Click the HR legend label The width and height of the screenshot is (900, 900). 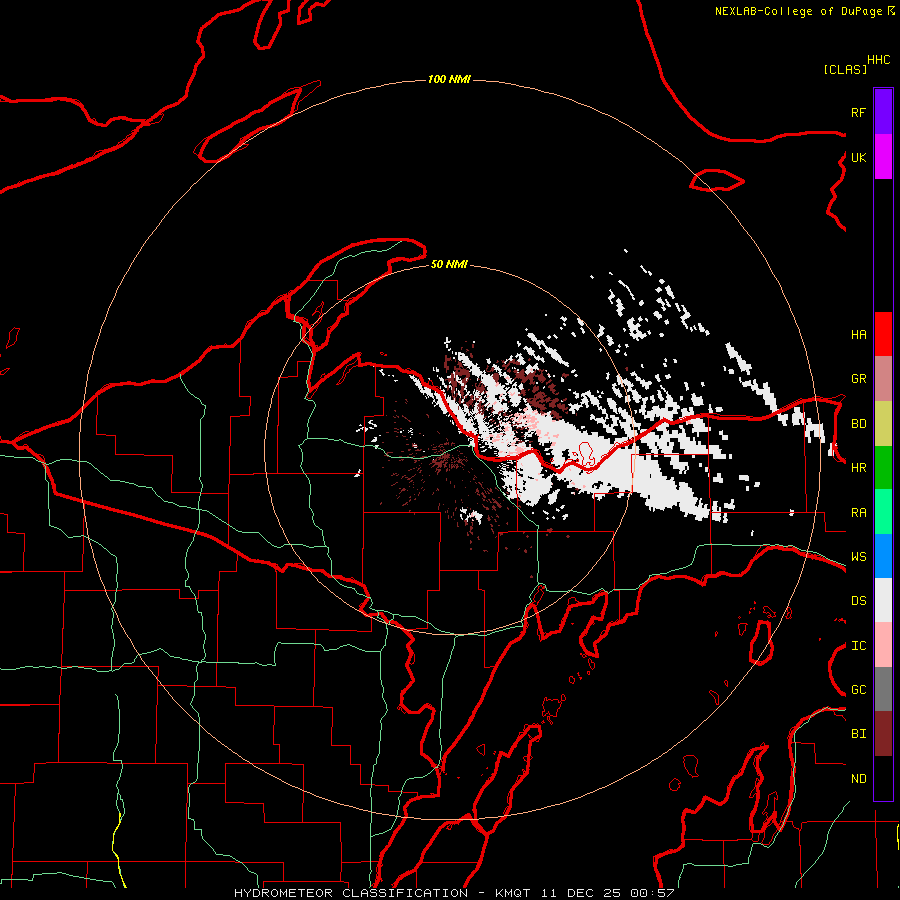coord(858,468)
